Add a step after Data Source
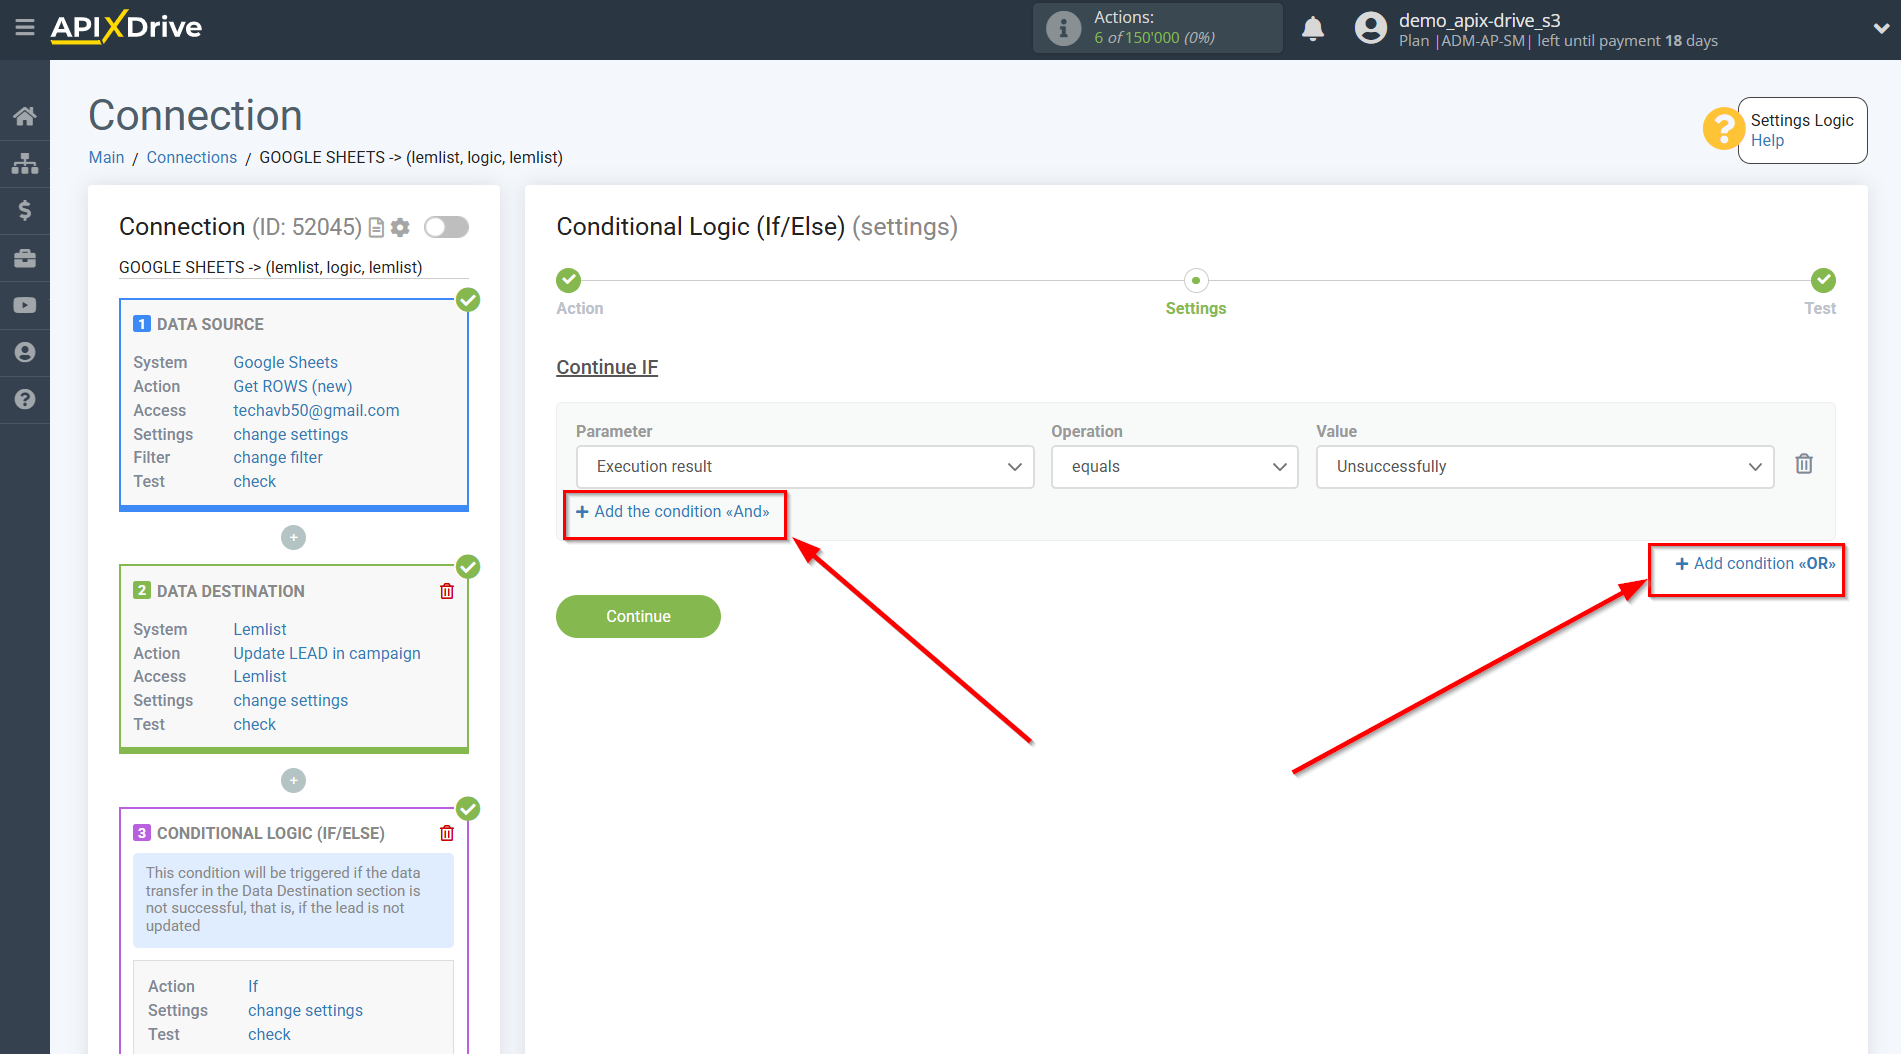Screen dimensions: 1901x1054 coord(293,538)
